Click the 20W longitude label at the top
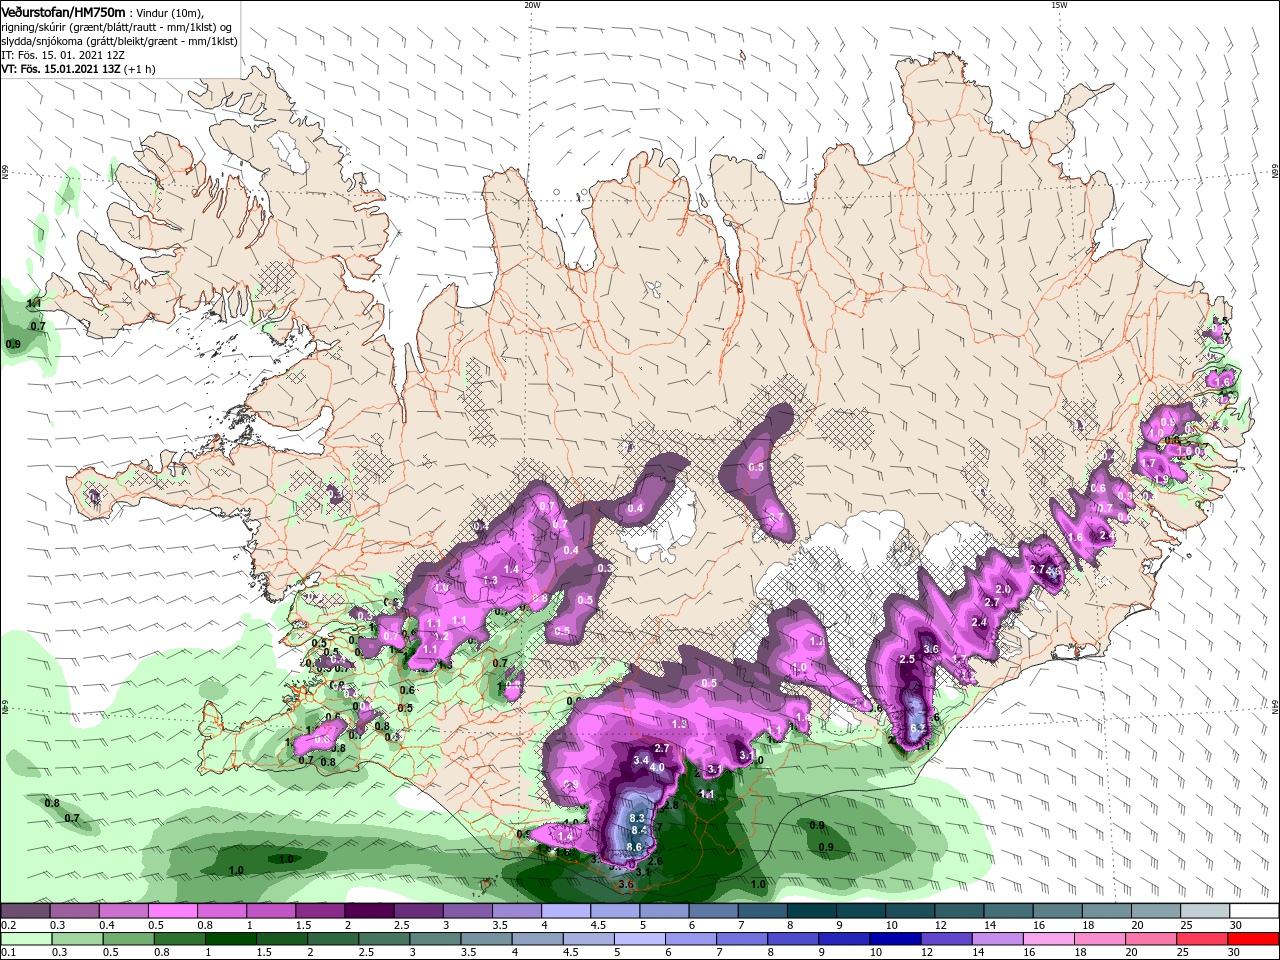1280x960 pixels. pyautogui.click(x=532, y=5)
